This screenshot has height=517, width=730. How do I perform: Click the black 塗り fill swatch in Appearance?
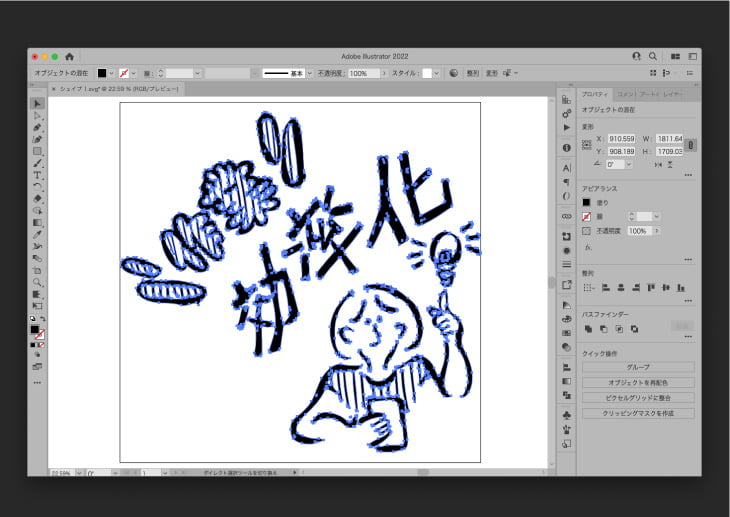[x=587, y=202]
